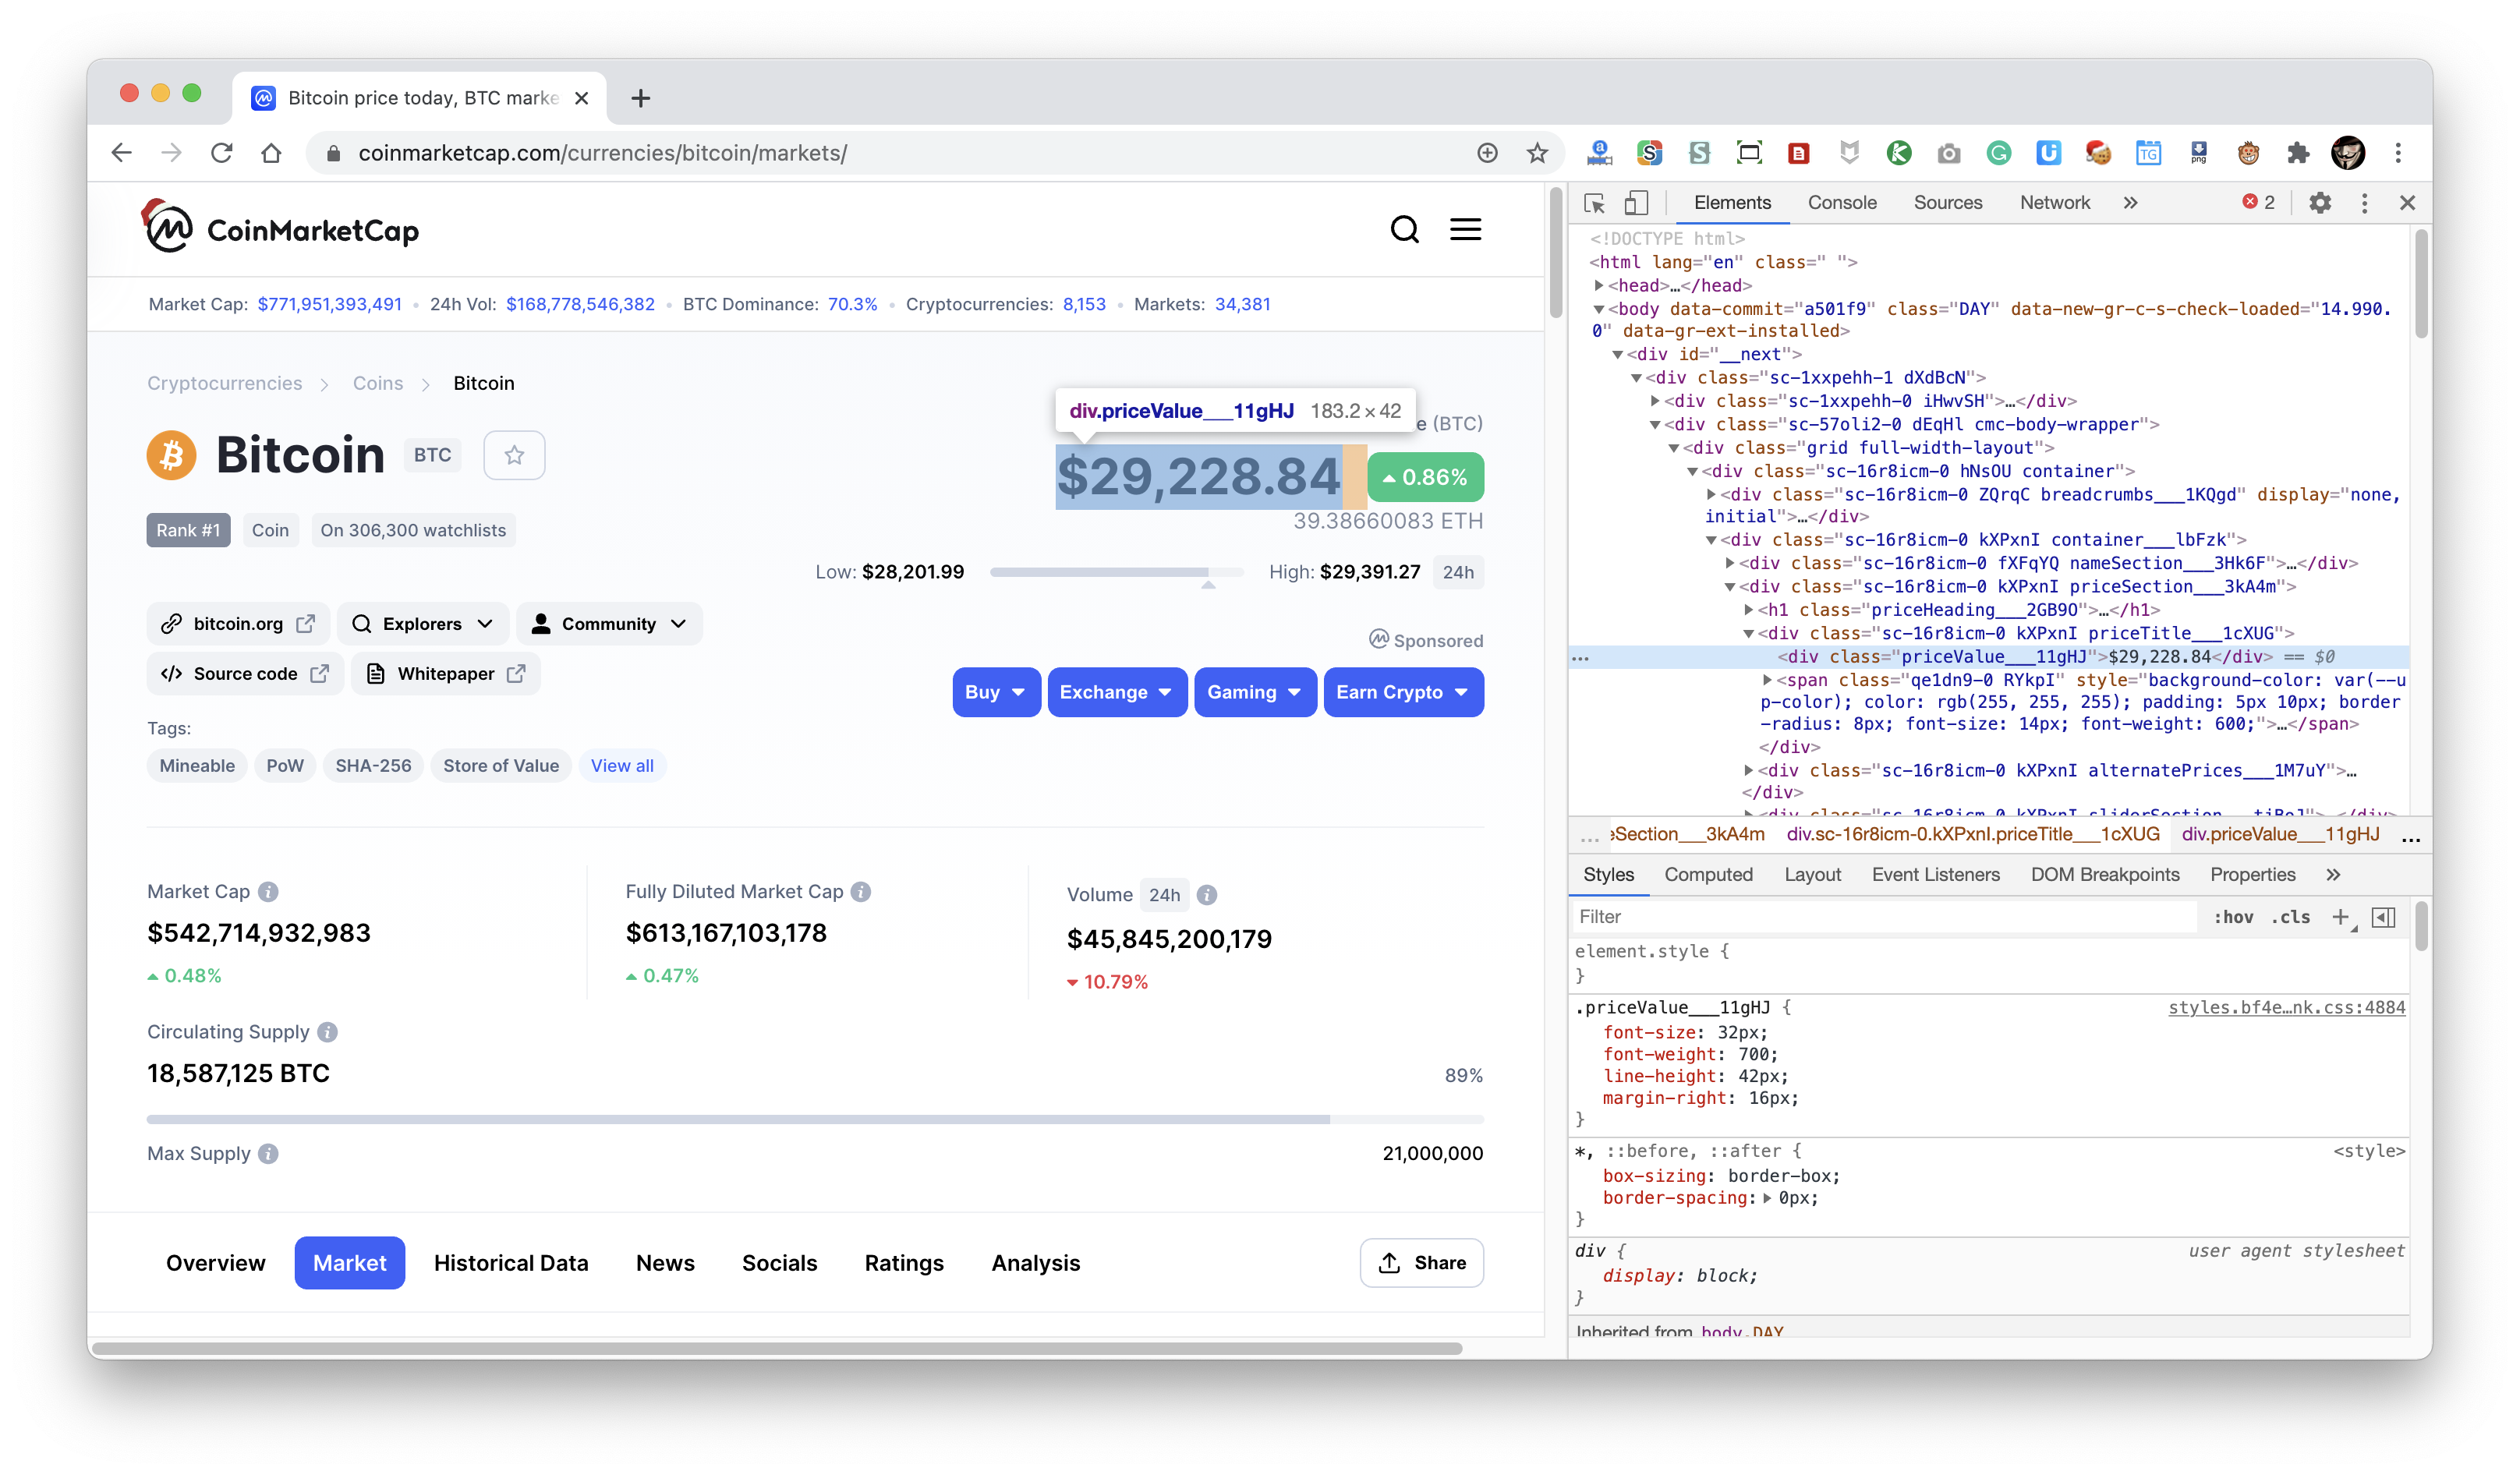Click the DevTools settings gear icon
Viewport: 2520px width, 1475px height.
click(2320, 202)
